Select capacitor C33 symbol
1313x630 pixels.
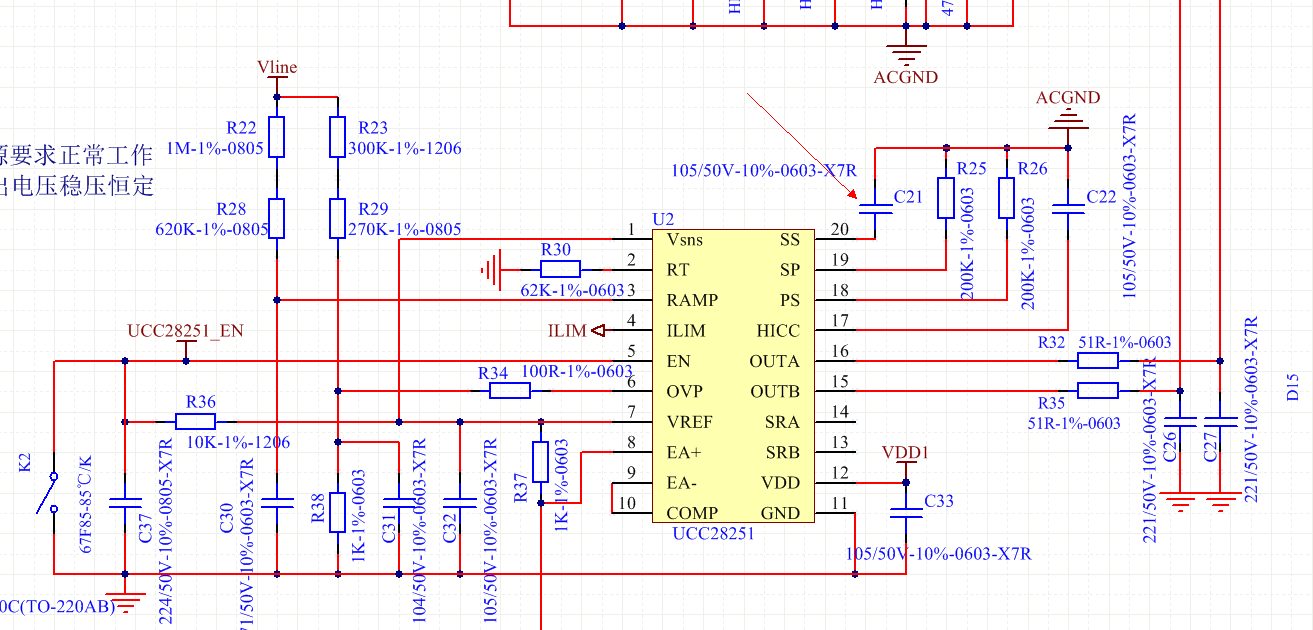pos(906,512)
